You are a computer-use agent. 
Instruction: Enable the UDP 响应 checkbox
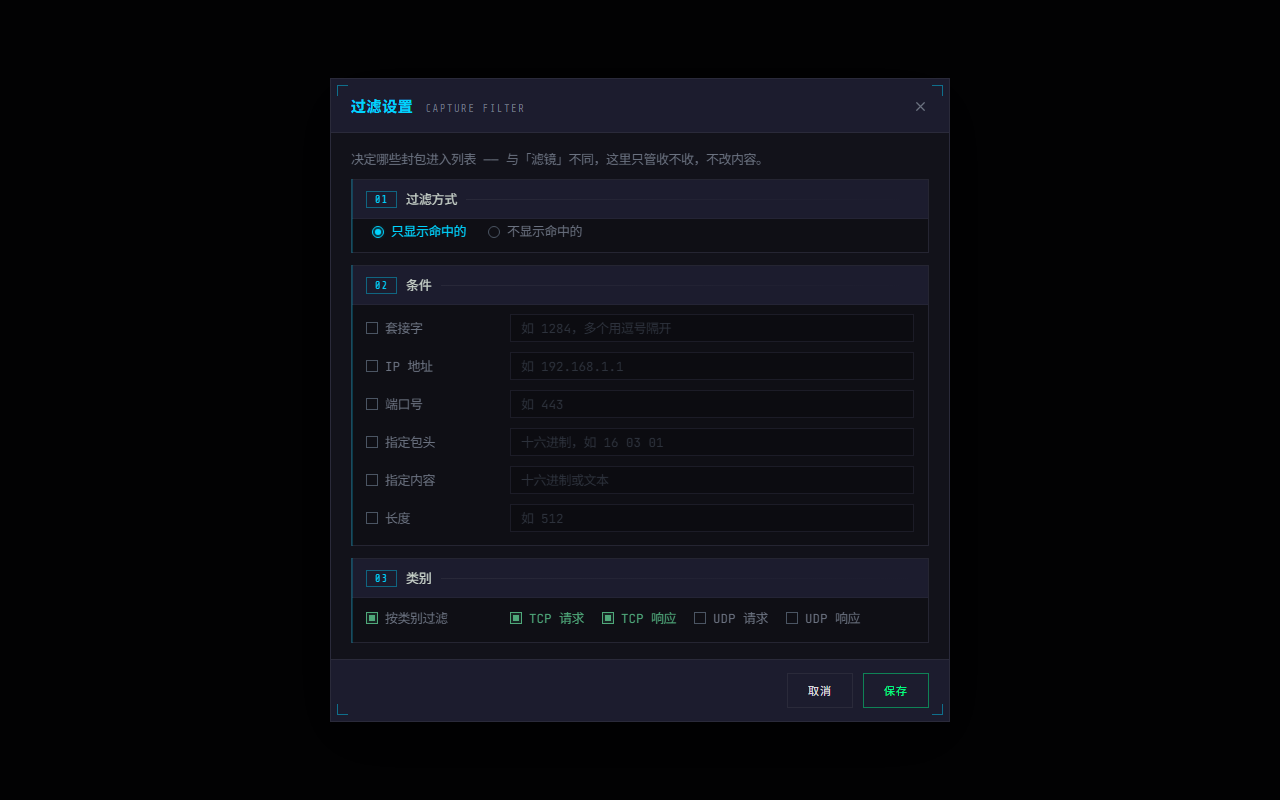[x=792, y=618]
